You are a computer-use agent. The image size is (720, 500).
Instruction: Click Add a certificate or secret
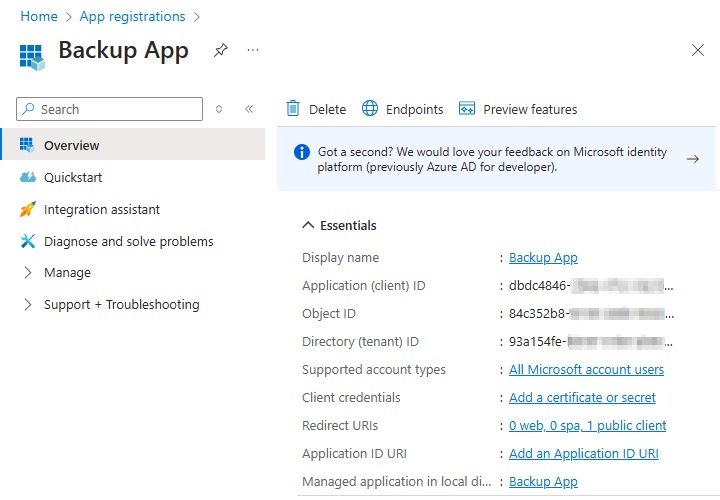tap(582, 398)
